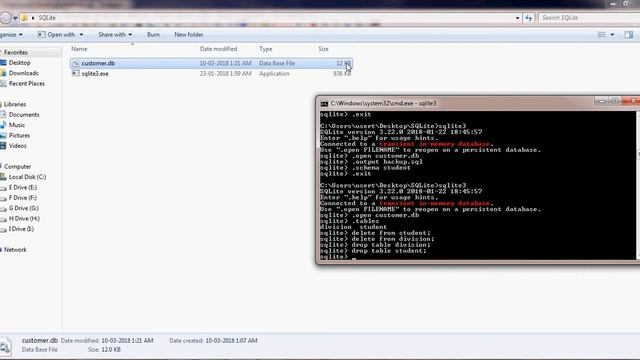This screenshot has height=360, width=640.
Task: Open the Local Disk (C:) drive icon
Action: 3,177
